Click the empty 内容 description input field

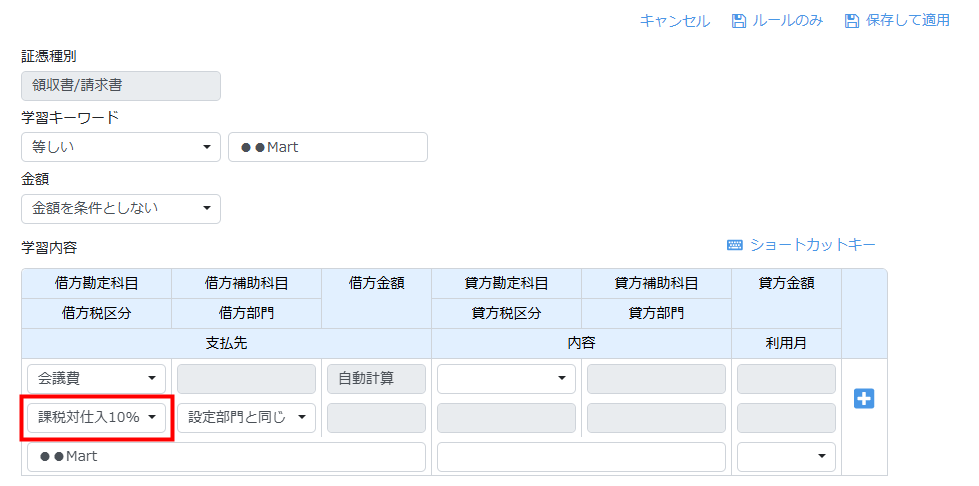(581, 457)
